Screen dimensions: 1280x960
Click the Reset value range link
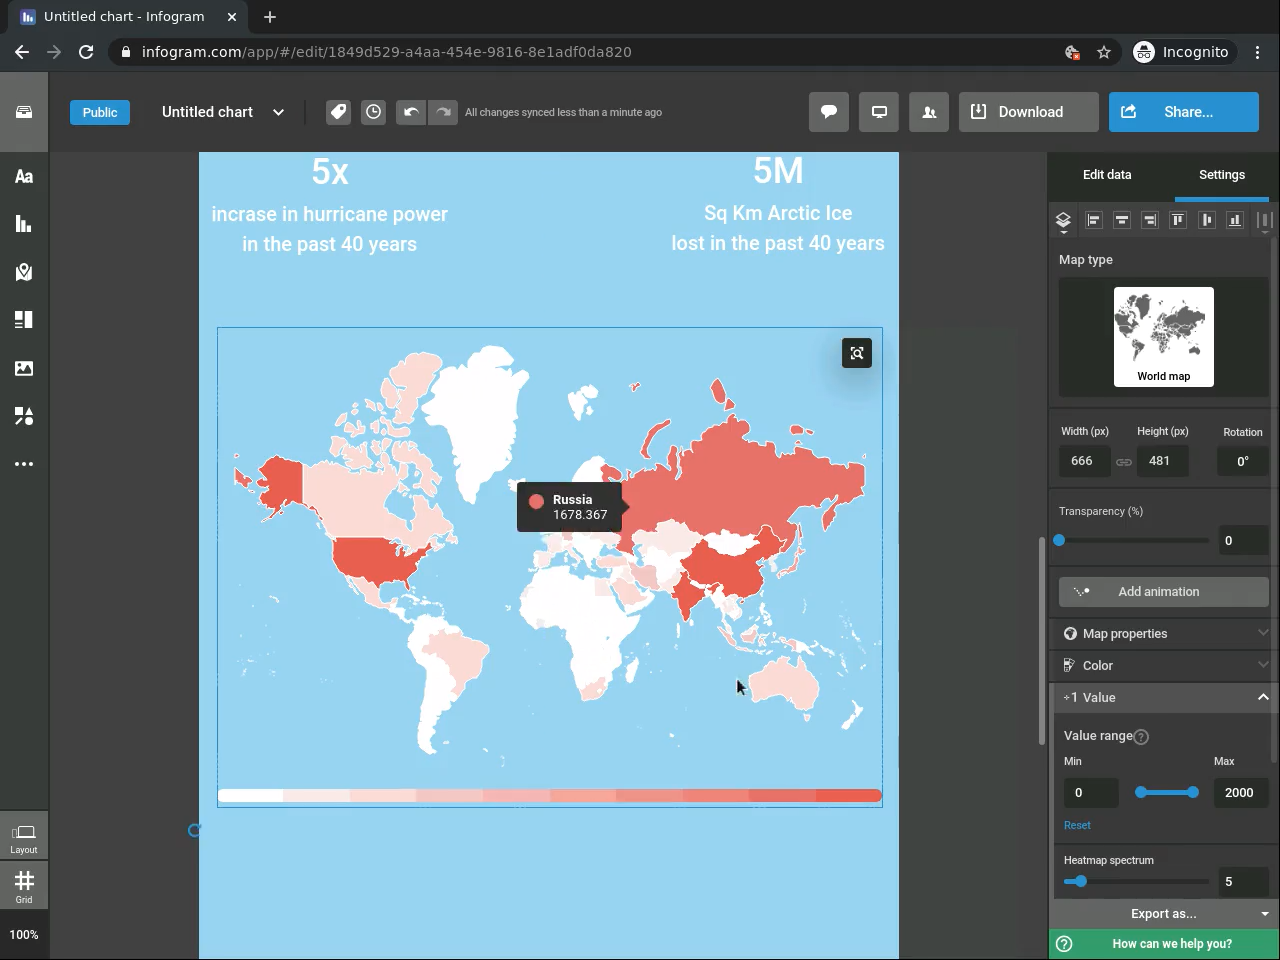click(1077, 825)
